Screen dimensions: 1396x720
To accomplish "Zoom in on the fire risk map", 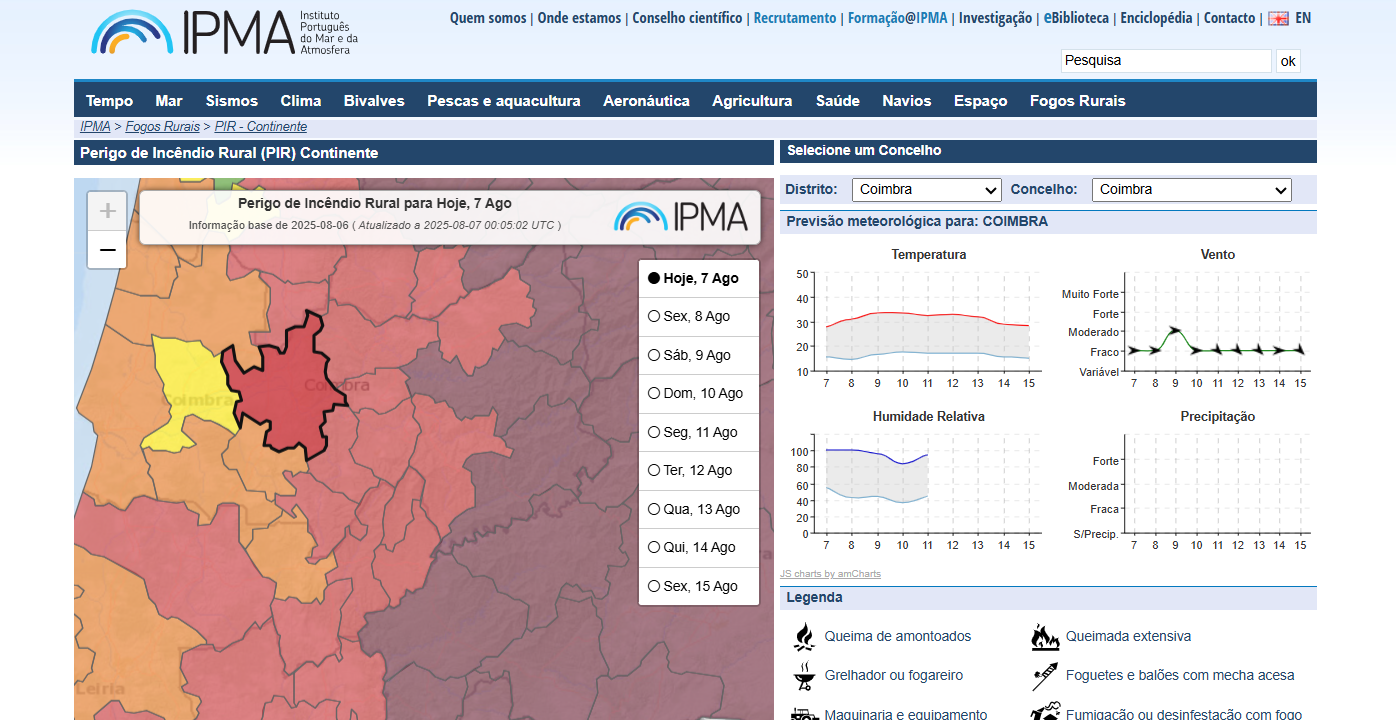I will (107, 211).
